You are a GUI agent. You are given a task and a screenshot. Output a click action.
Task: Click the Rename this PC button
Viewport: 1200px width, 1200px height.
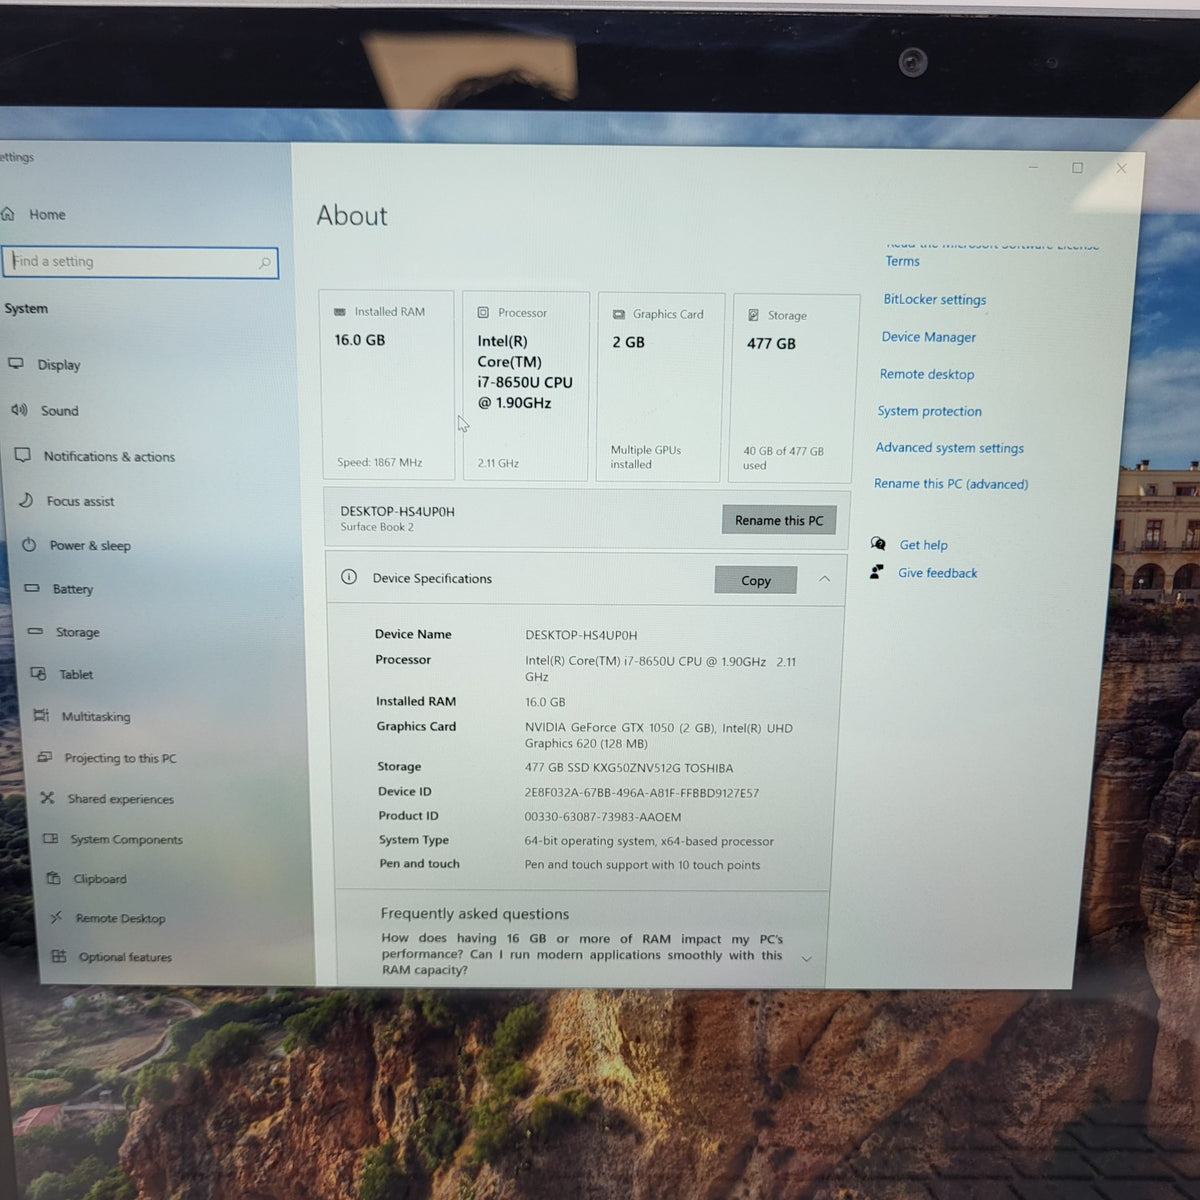tap(779, 520)
